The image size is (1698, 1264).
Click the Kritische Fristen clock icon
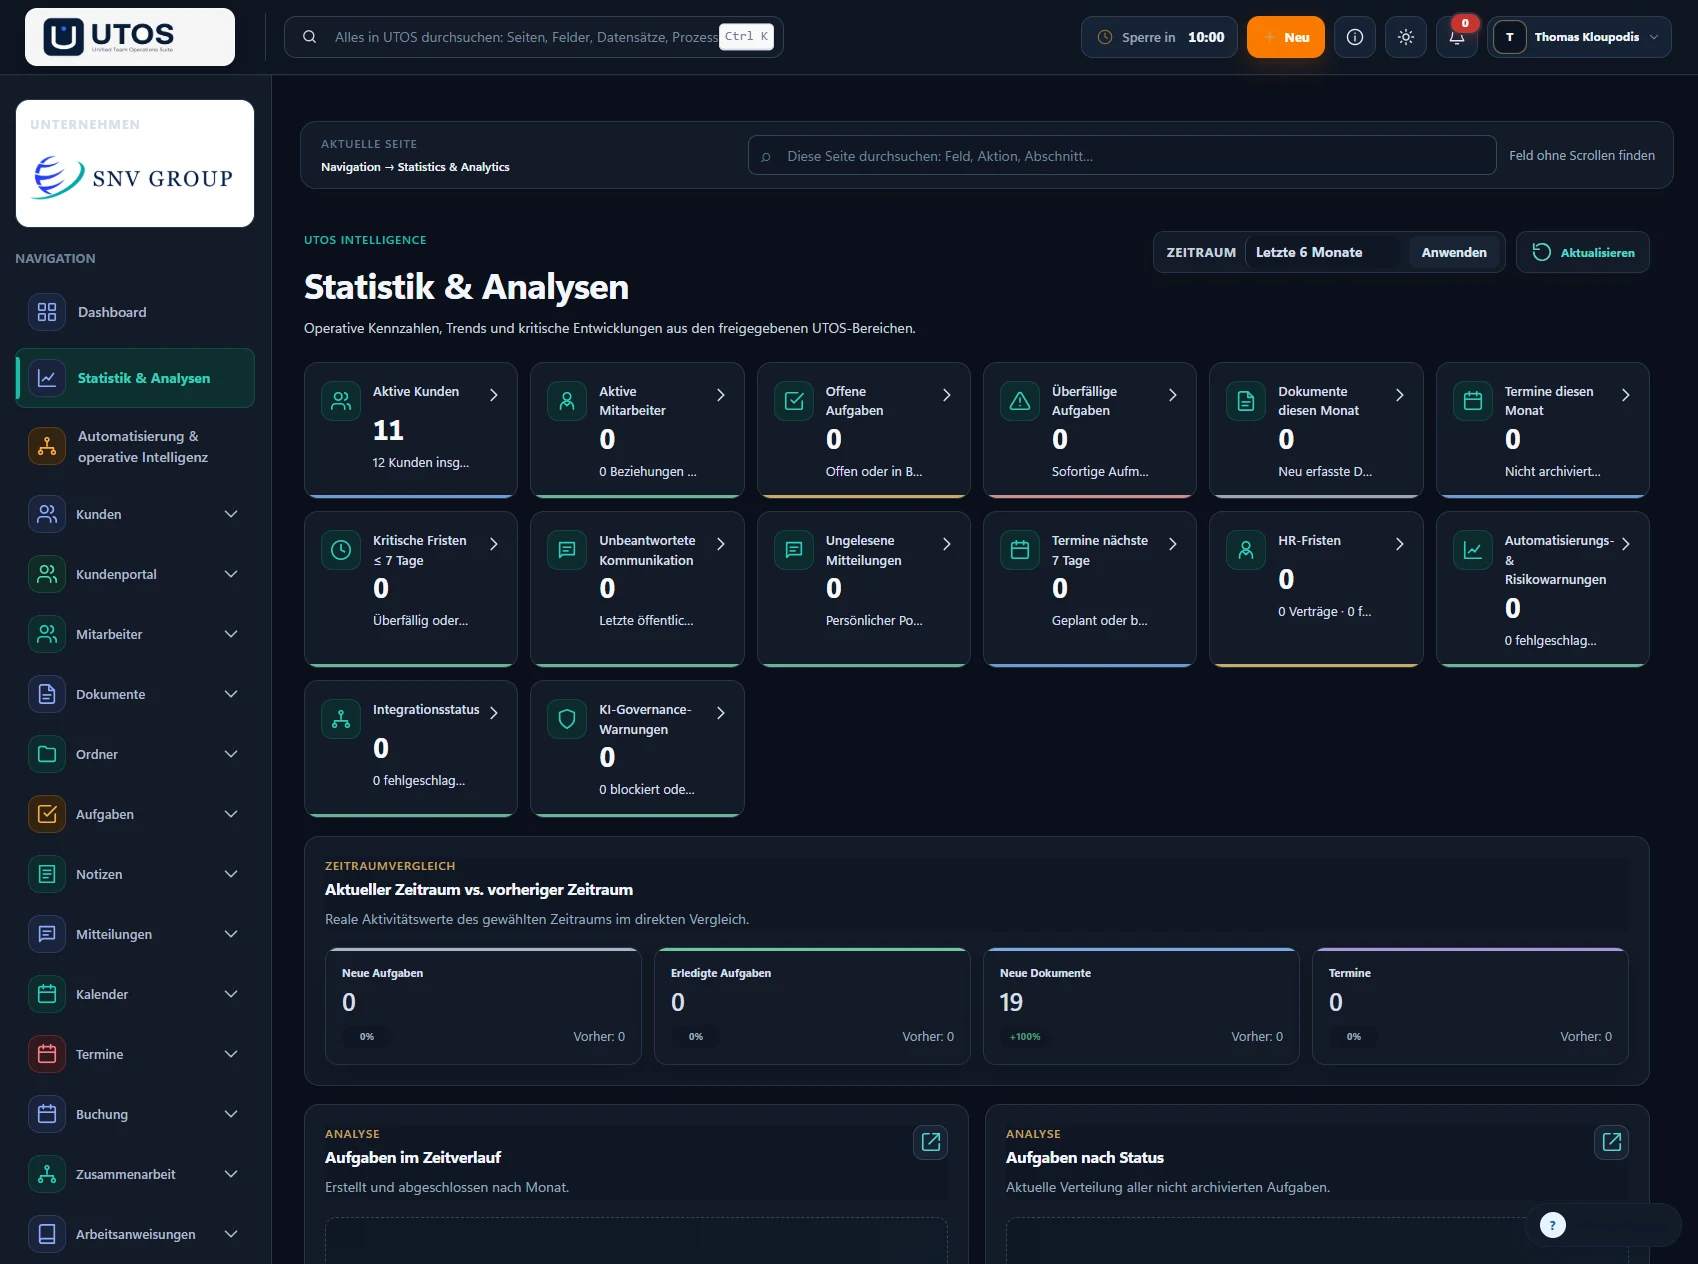point(341,550)
